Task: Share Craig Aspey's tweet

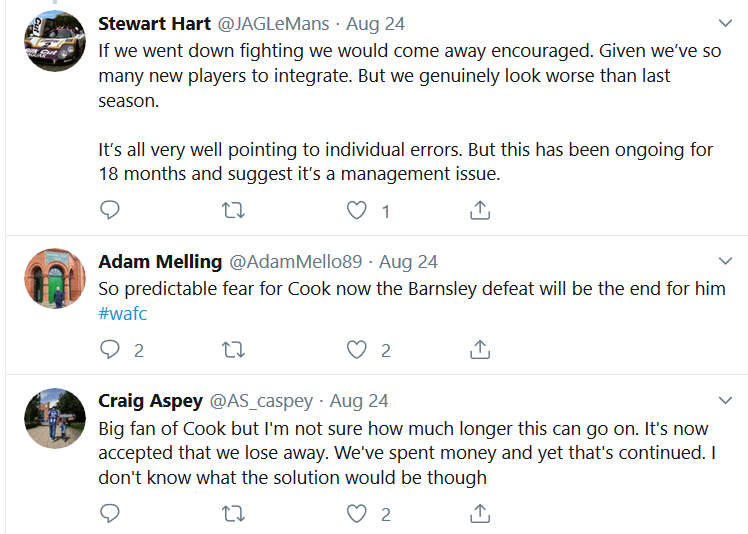Action: click(x=480, y=514)
